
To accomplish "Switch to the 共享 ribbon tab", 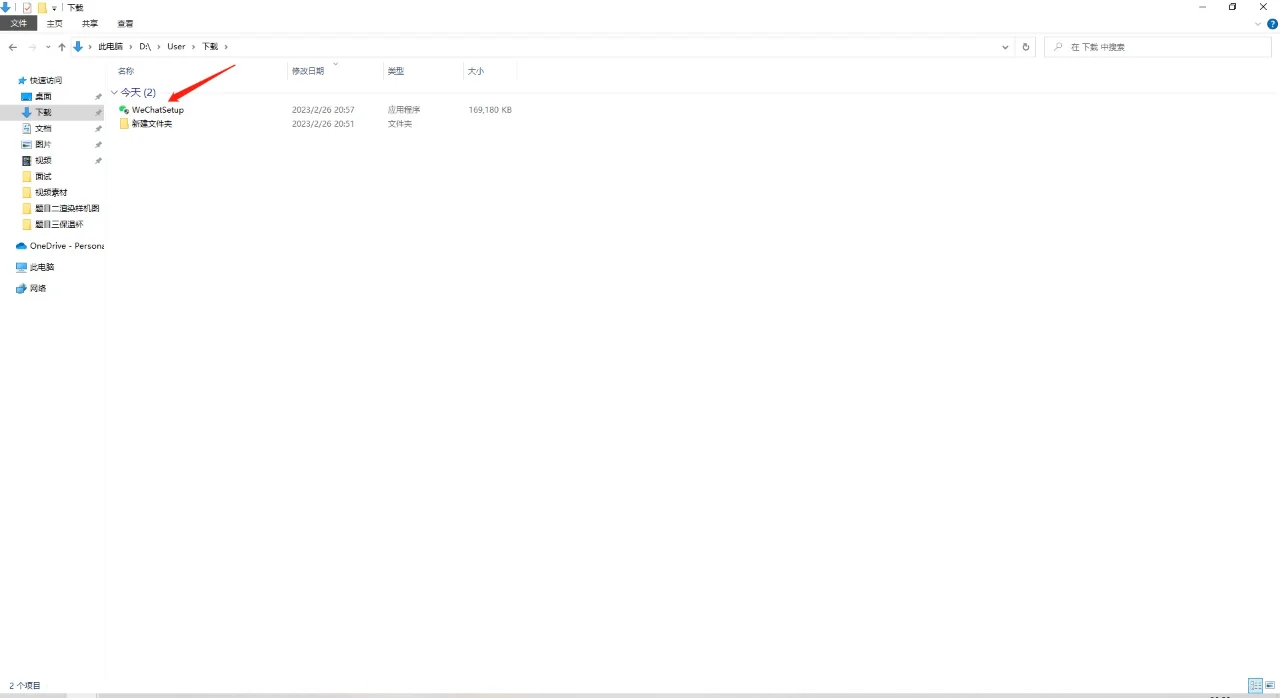I will (90, 23).
